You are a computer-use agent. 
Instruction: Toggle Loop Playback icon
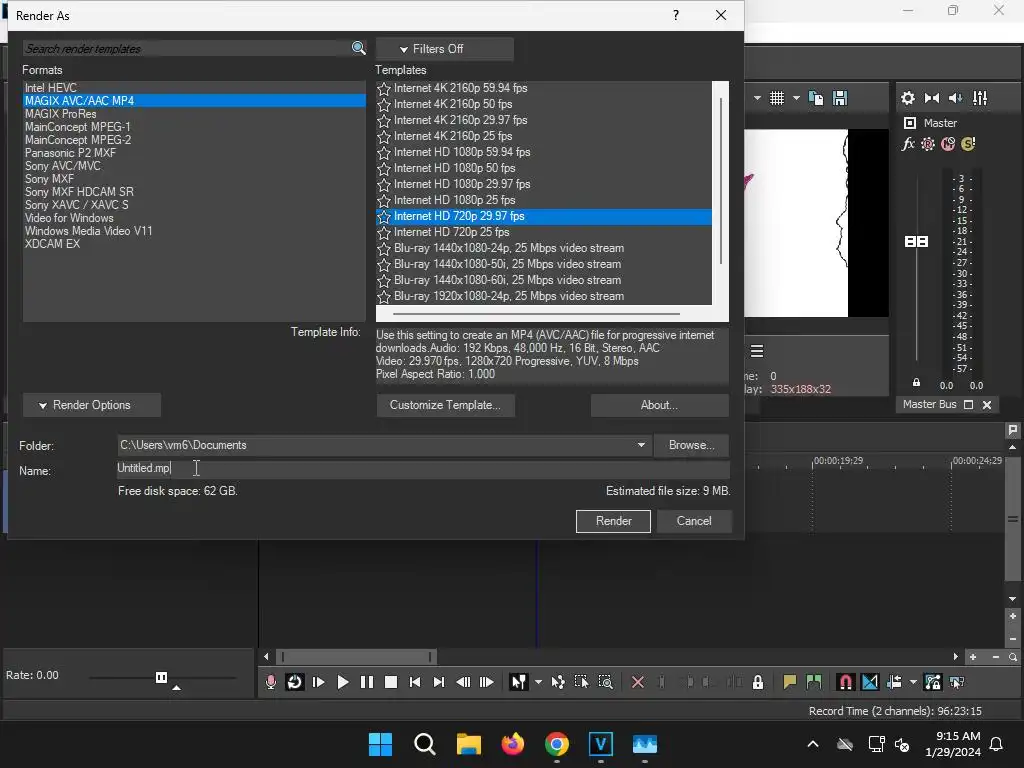(x=295, y=682)
